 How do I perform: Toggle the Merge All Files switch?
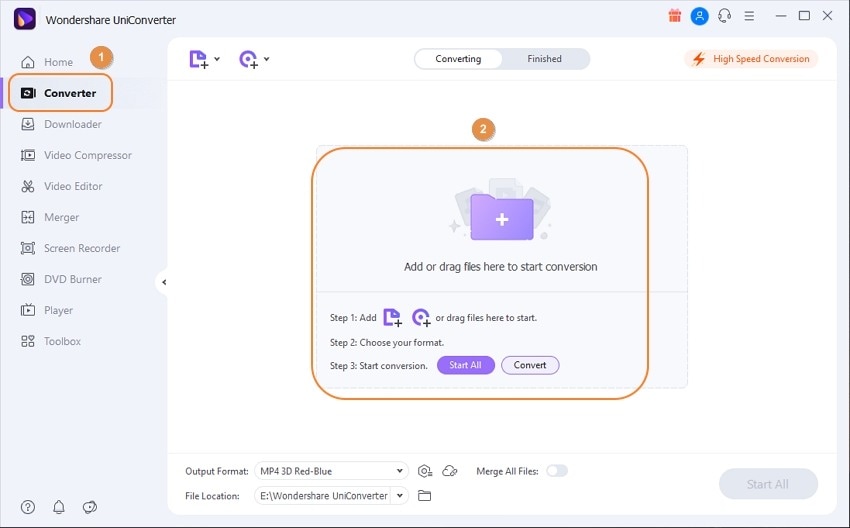click(557, 471)
